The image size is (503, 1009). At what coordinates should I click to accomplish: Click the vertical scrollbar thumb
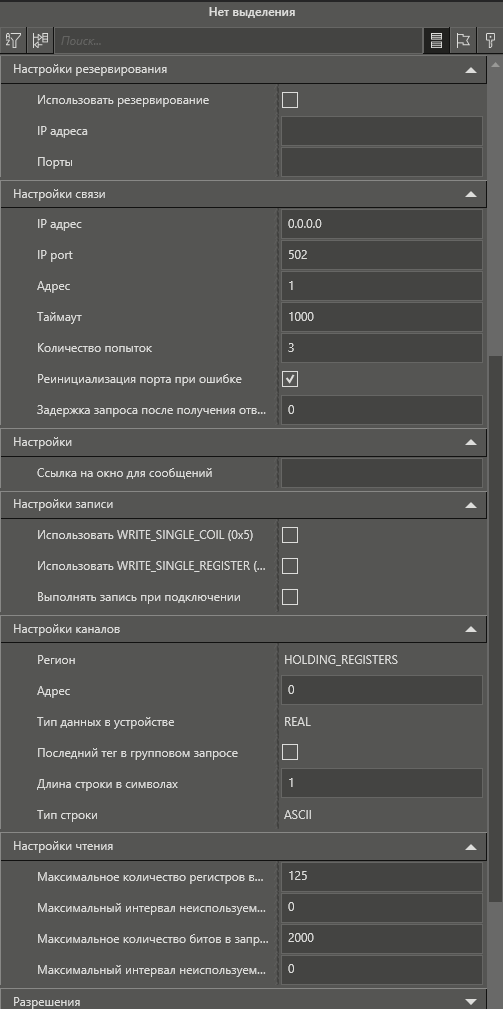(x=495, y=627)
